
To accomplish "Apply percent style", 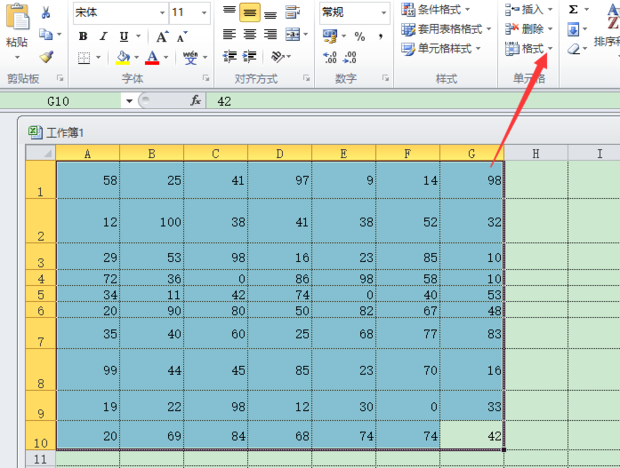I will [x=359, y=37].
